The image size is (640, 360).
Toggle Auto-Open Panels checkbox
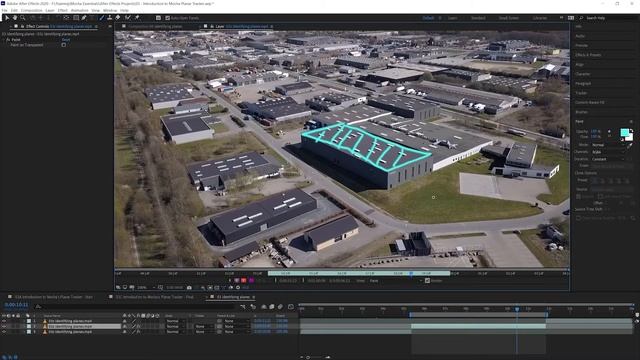[167, 18]
